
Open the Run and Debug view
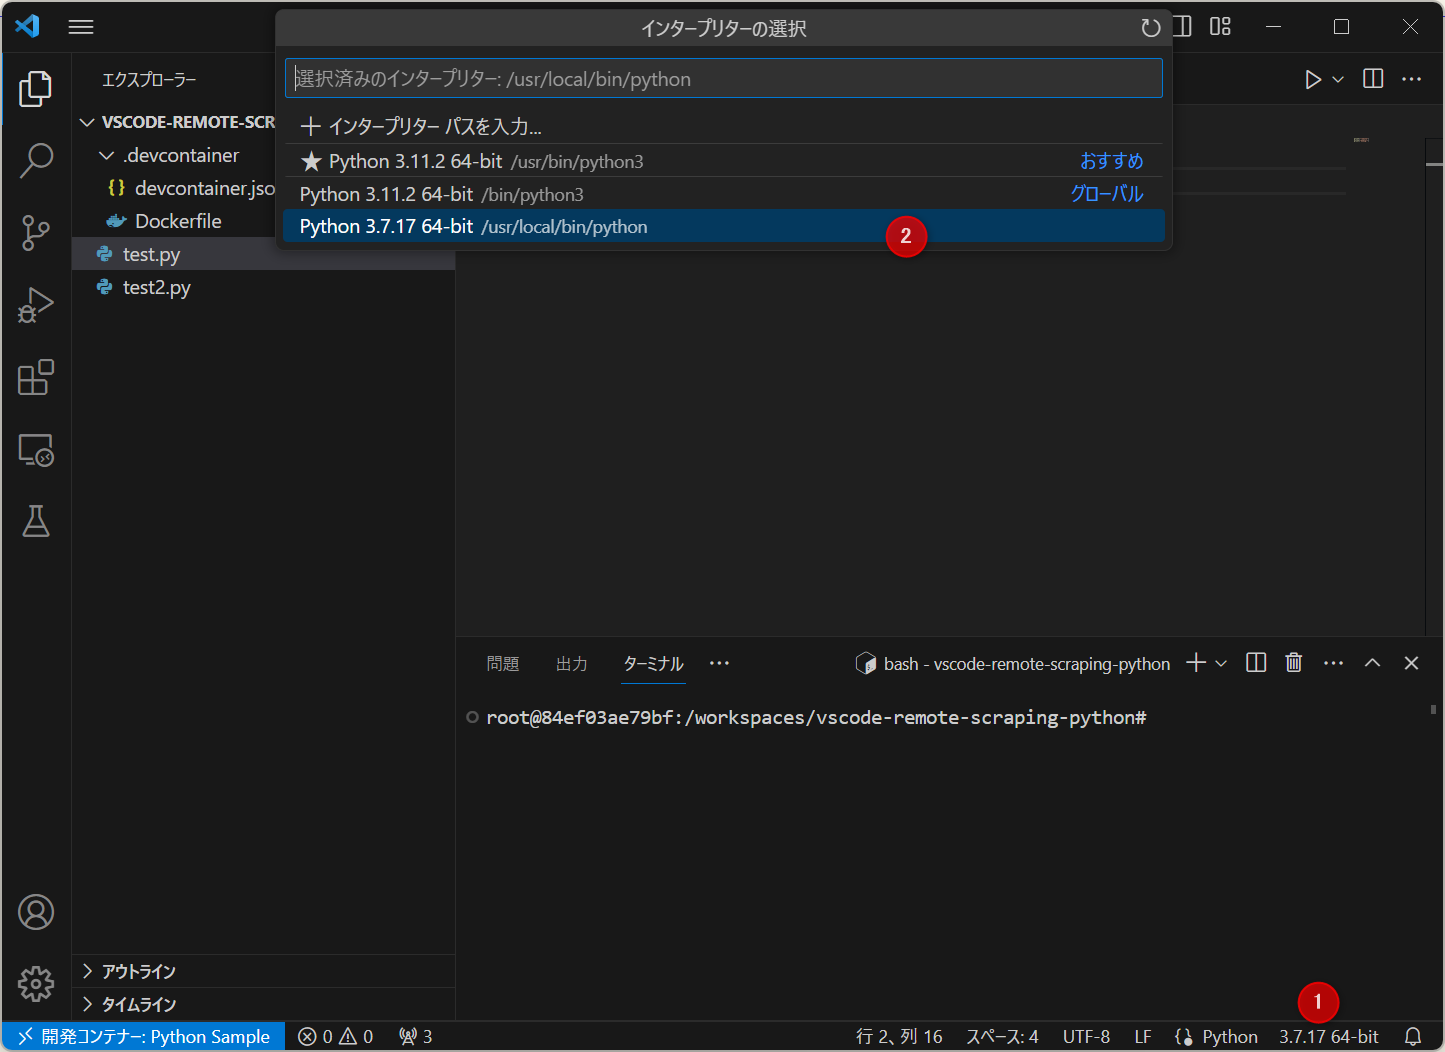click(36, 305)
